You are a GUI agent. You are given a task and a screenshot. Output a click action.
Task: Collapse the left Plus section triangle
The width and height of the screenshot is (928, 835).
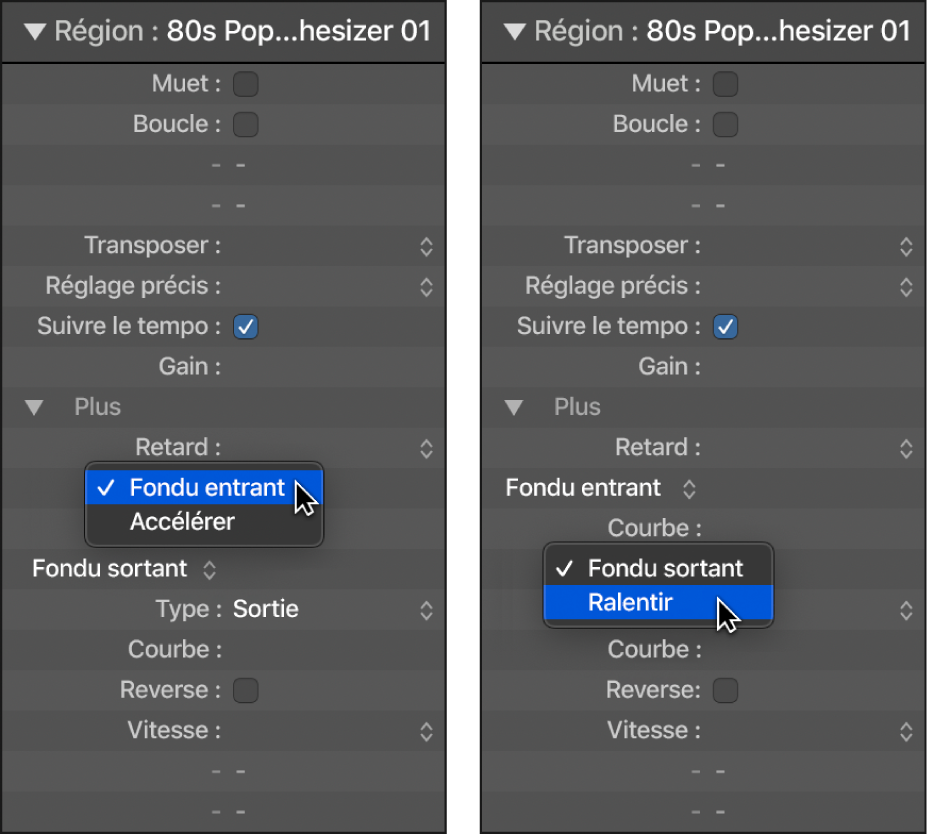click(x=34, y=407)
